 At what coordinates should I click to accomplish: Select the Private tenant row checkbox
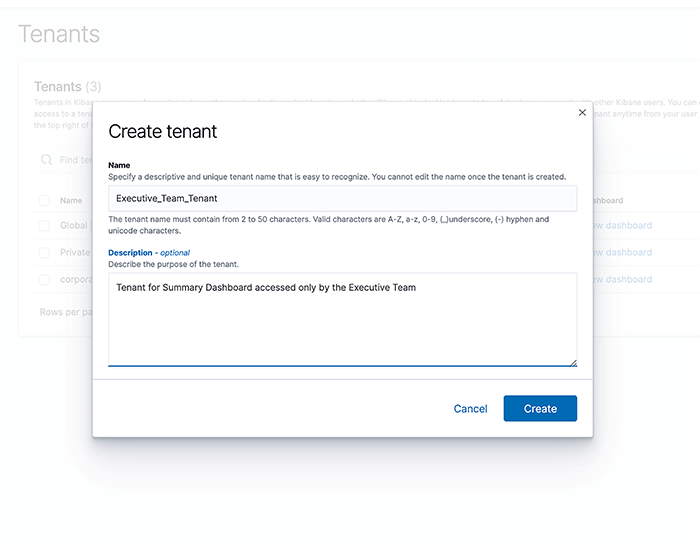pyautogui.click(x=44, y=253)
